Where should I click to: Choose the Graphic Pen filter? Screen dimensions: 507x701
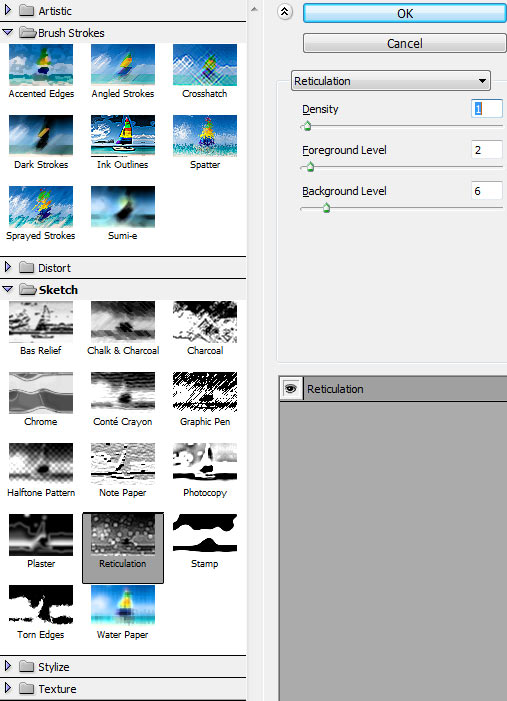coord(205,392)
